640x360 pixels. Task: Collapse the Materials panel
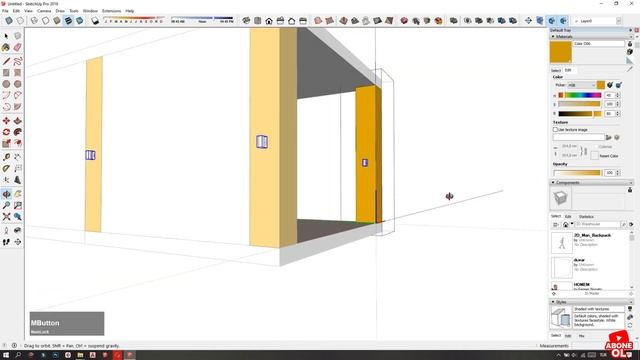point(553,37)
